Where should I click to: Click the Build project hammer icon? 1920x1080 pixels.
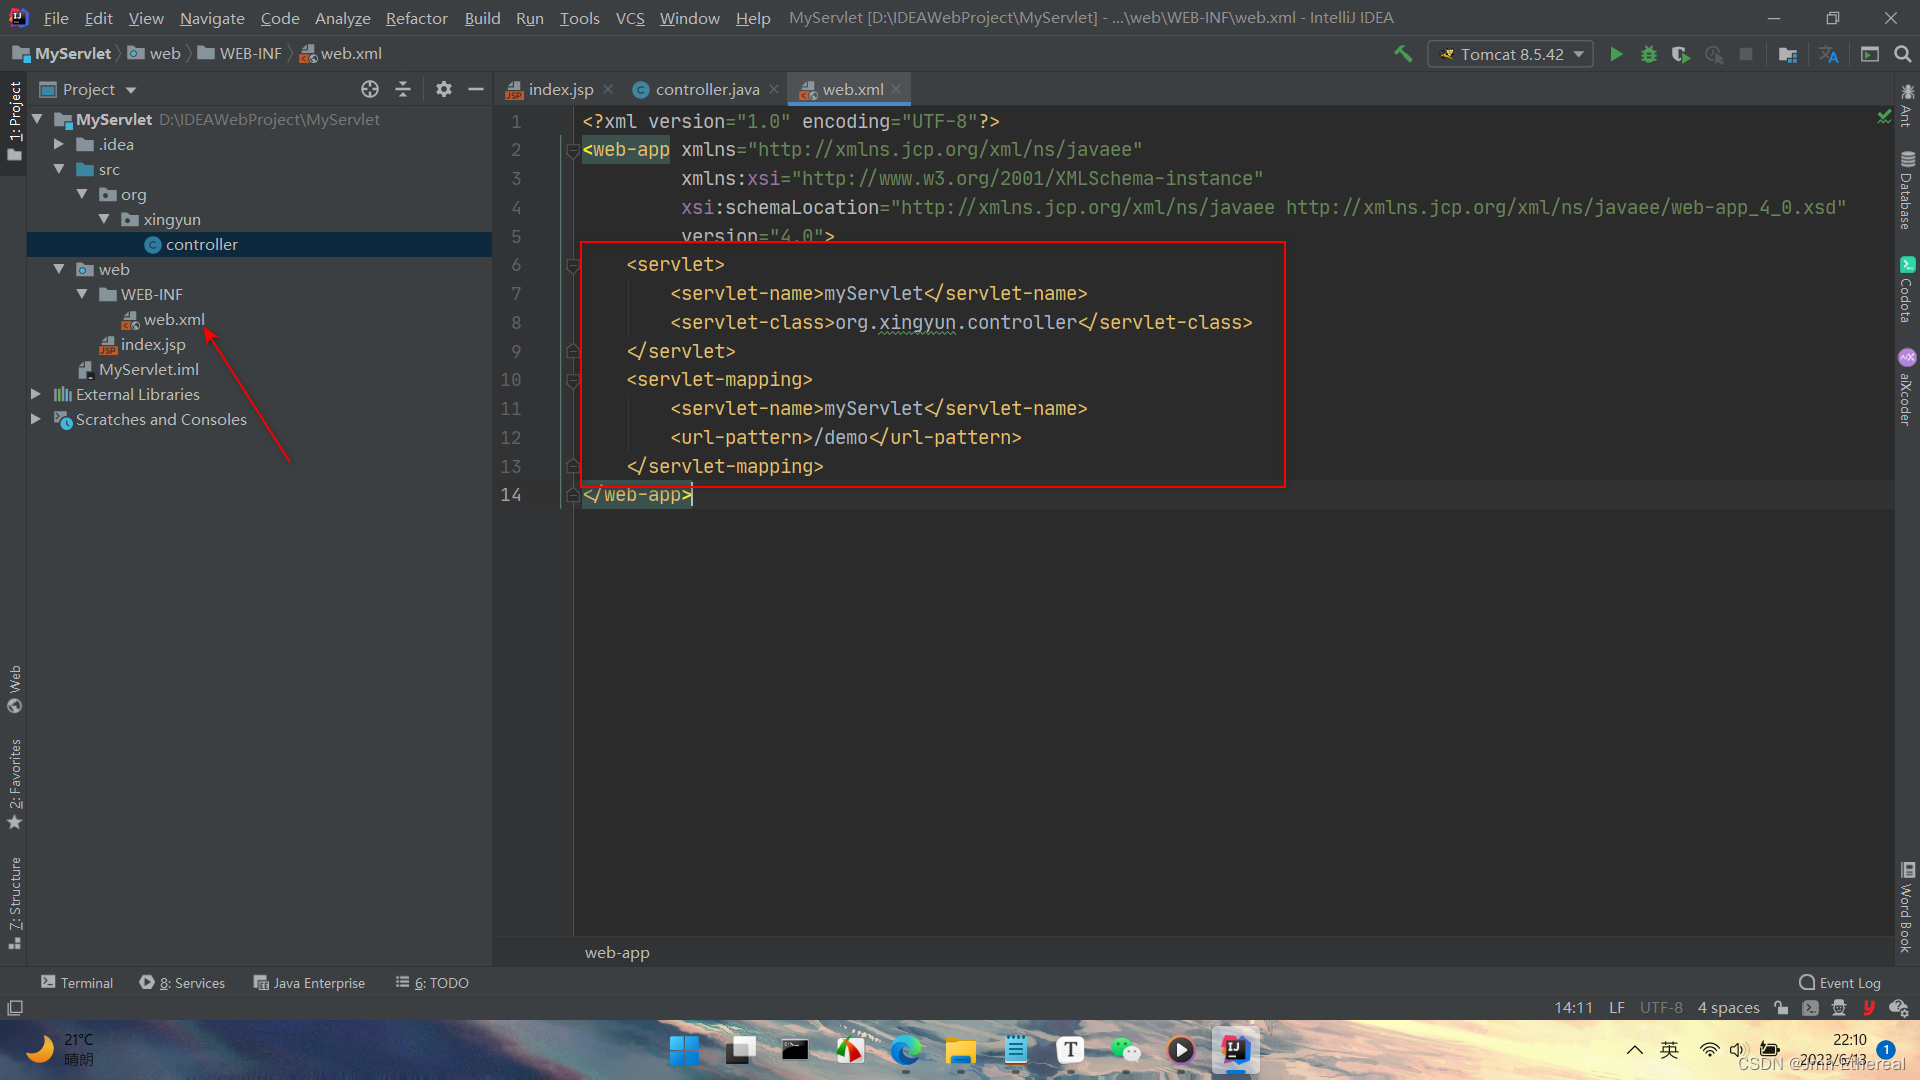(x=1403, y=54)
